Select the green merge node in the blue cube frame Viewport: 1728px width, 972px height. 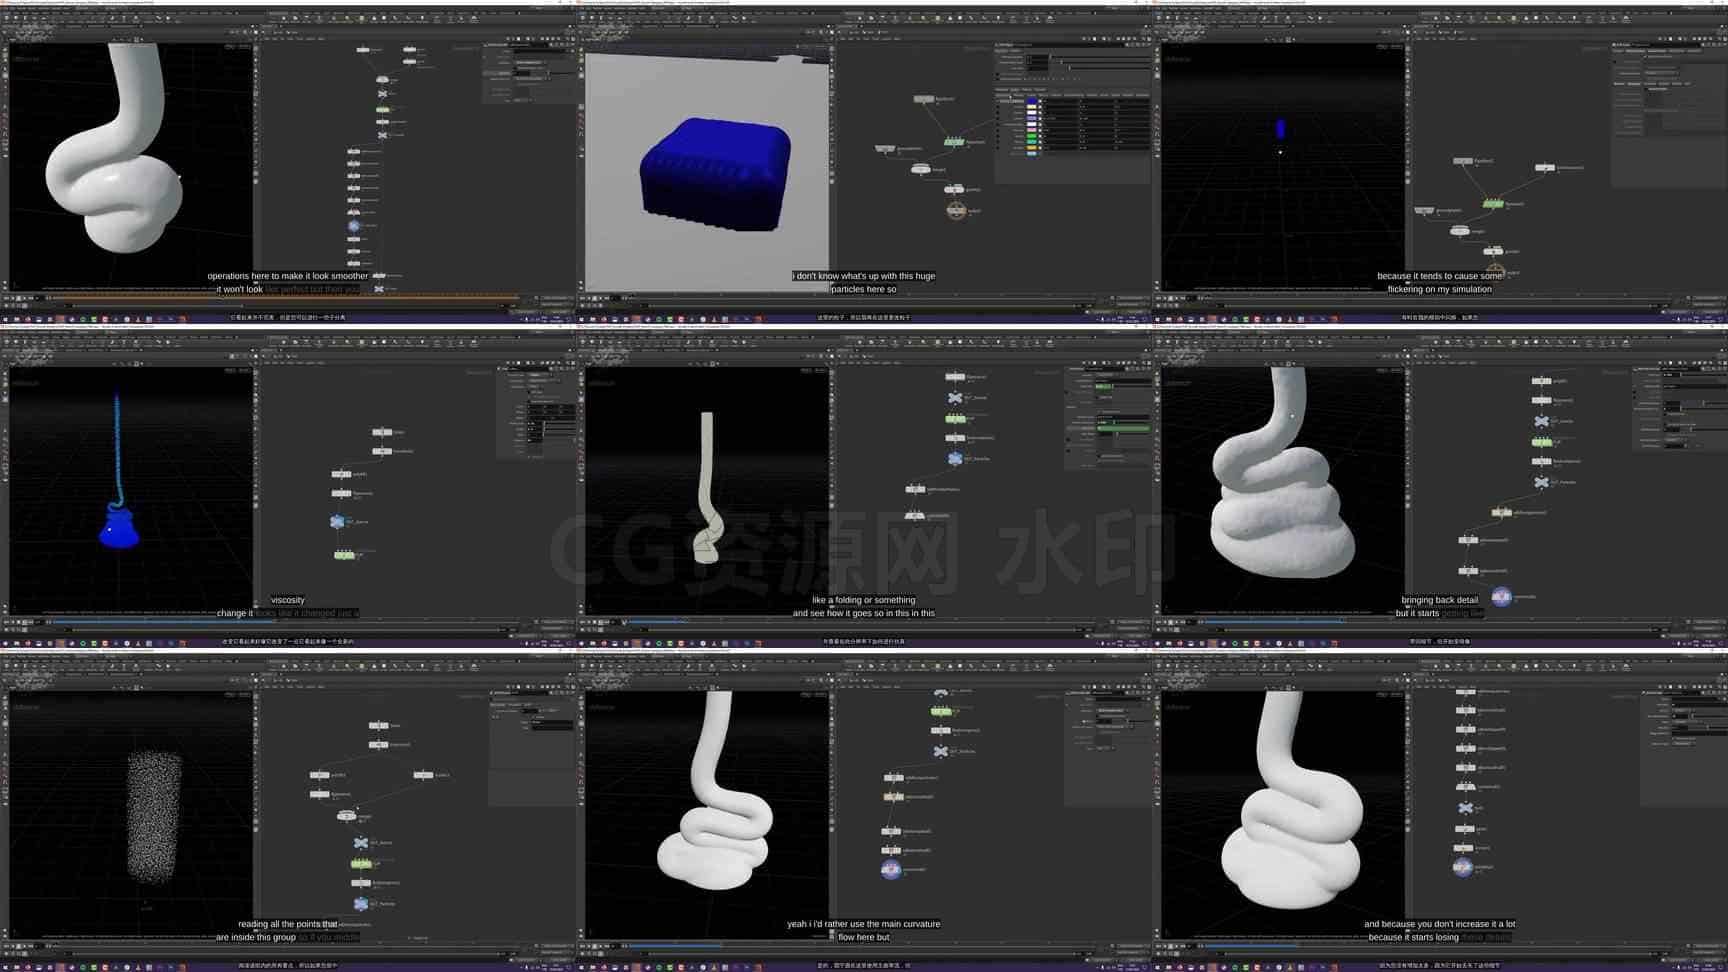954,142
